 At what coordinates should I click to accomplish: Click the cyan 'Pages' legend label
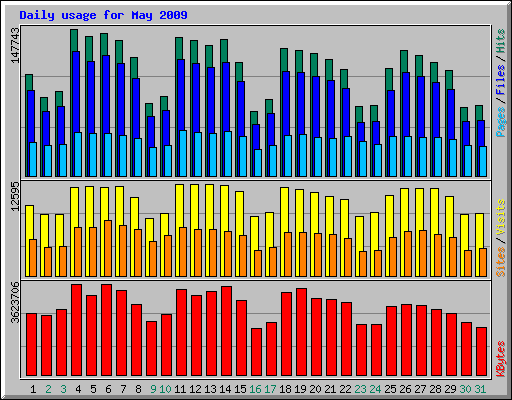(501, 122)
